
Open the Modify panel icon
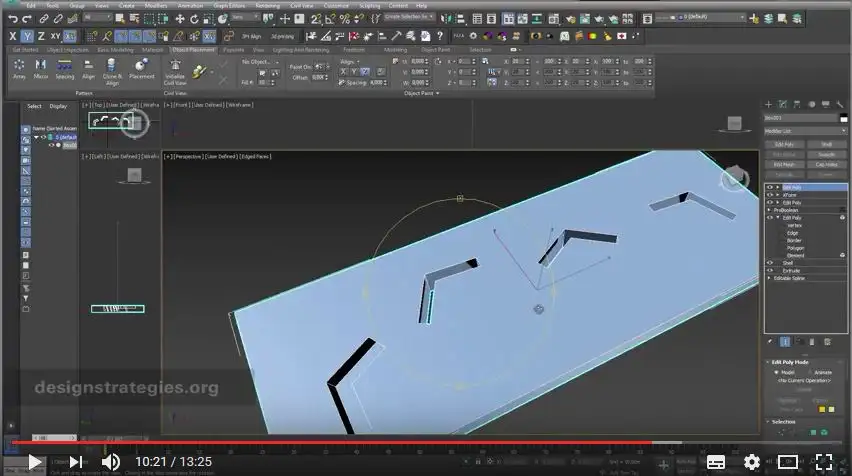tap(782, 104)
